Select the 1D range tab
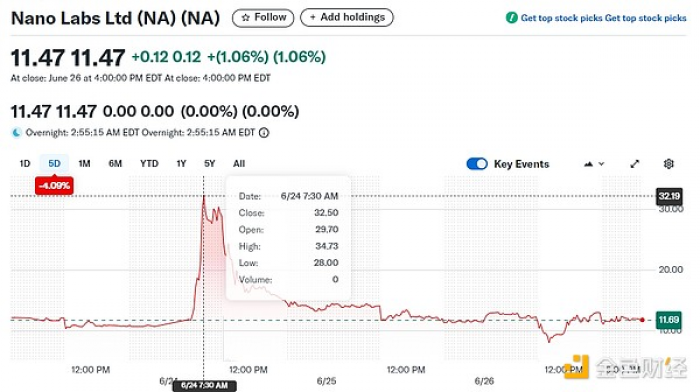Viewport: 700px width, 392px height. click(x=25, y=163)
